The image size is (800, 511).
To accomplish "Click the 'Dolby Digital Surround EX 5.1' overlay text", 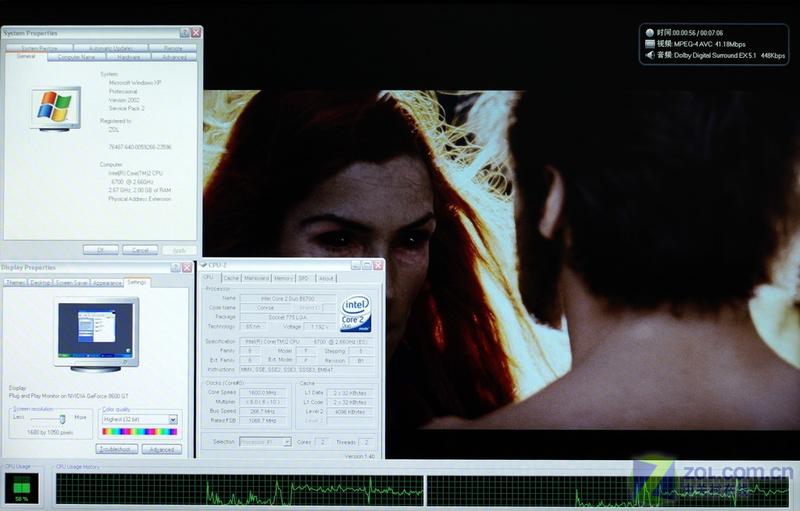I will tap(715, 55).
